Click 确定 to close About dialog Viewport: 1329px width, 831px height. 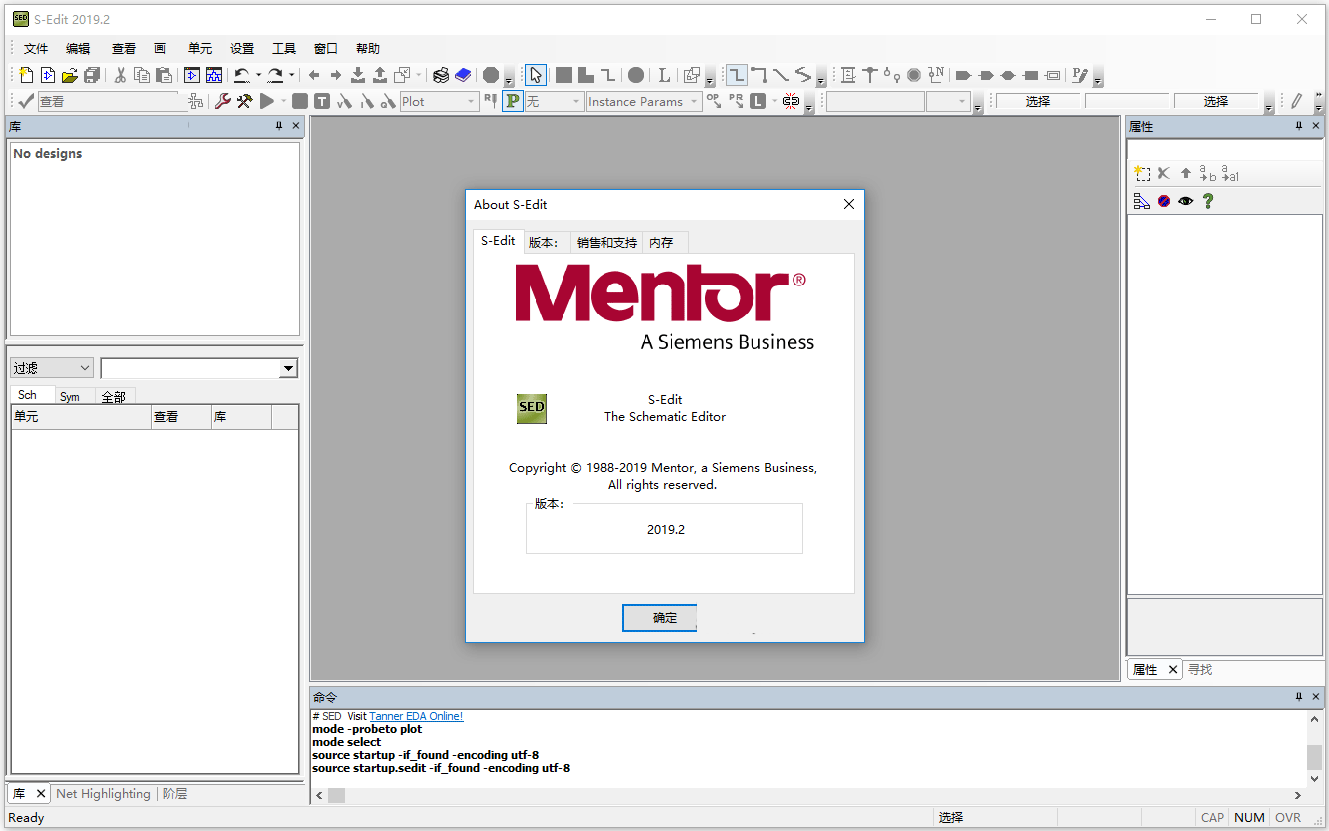(660, 618)
